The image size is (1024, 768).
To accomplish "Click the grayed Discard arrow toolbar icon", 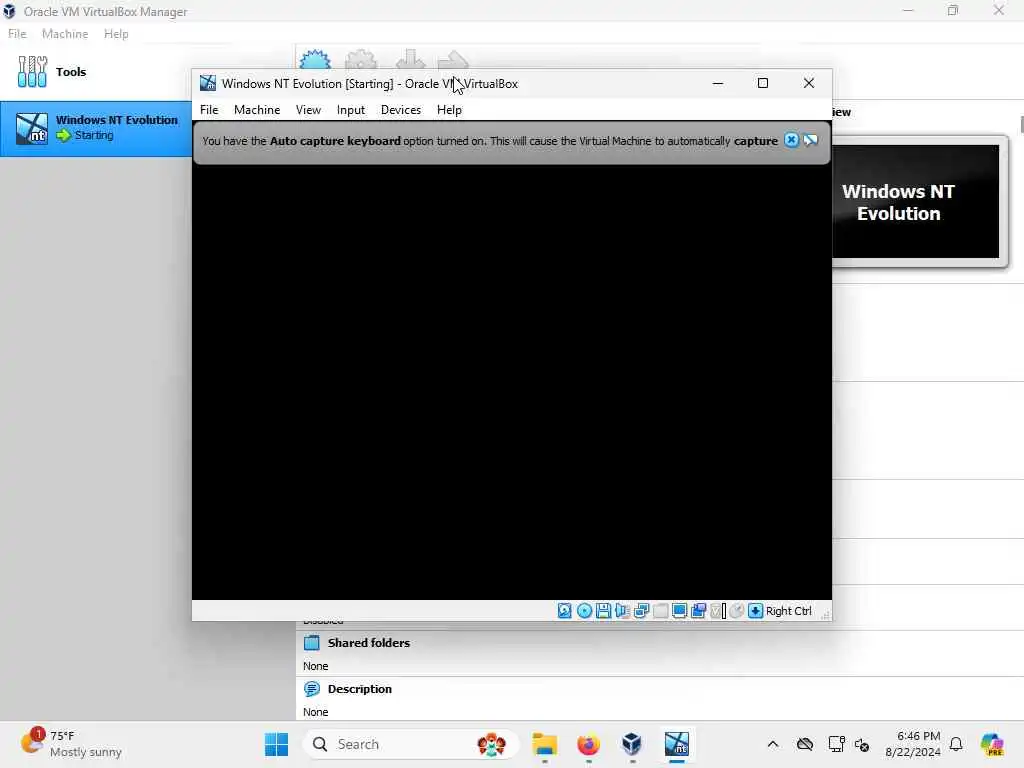I will (x=410, y=59).
